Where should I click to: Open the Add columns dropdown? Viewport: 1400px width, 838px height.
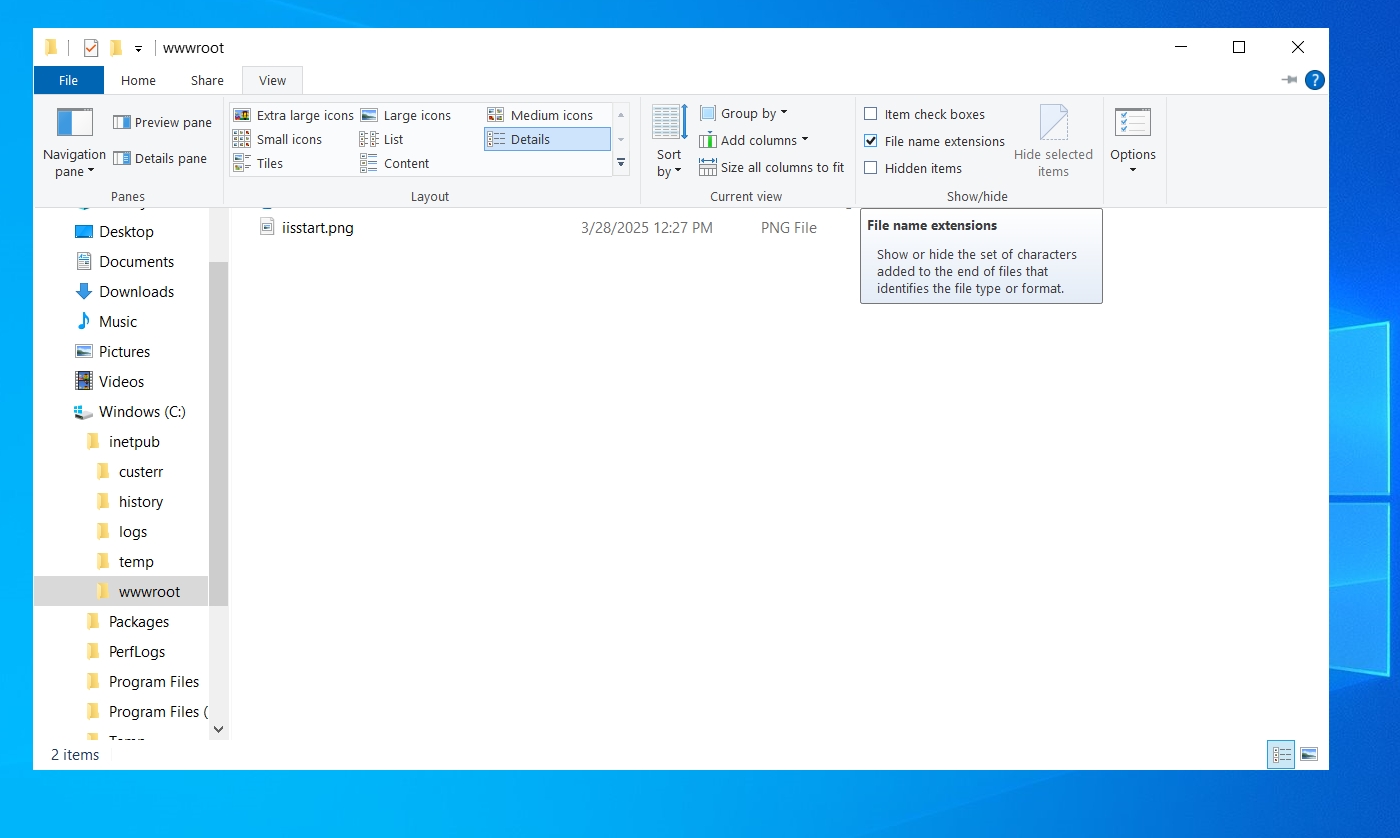[754, 140]
